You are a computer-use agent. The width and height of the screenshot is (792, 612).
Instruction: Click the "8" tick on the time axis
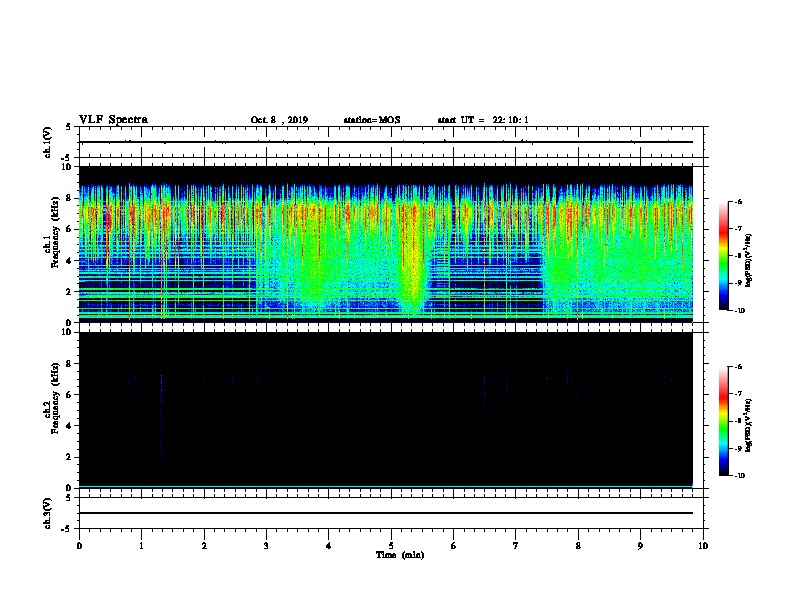(x=578, y=546)
